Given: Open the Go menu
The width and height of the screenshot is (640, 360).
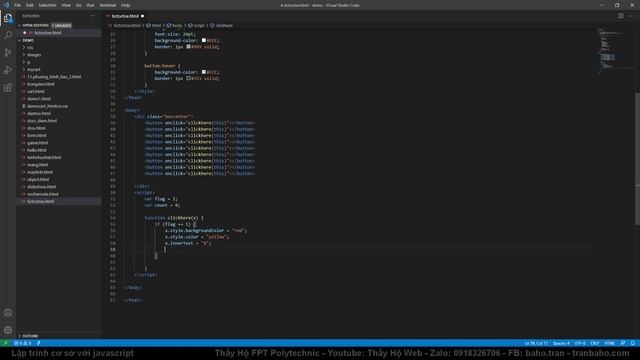Looking at the screenshot, I should 78,5.
